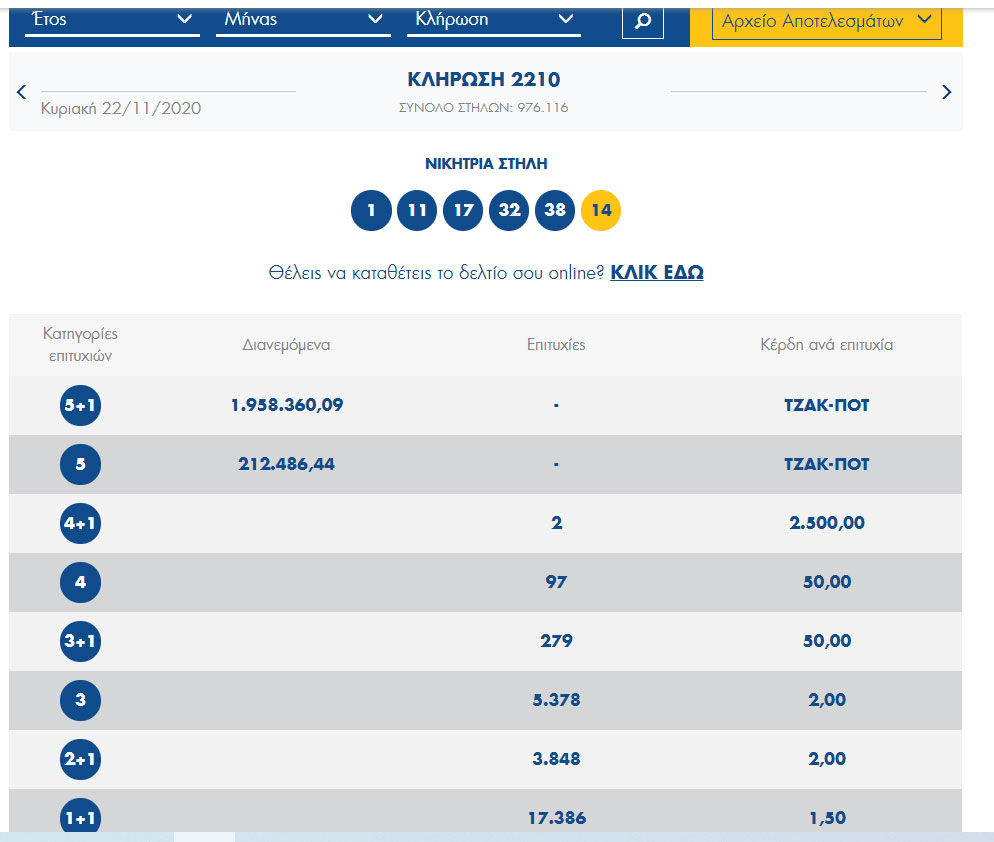994x842 pixels.
Task: Follow the ΚΛΙΚ ΕΔΩ link
Action: [x=656, y=272]
